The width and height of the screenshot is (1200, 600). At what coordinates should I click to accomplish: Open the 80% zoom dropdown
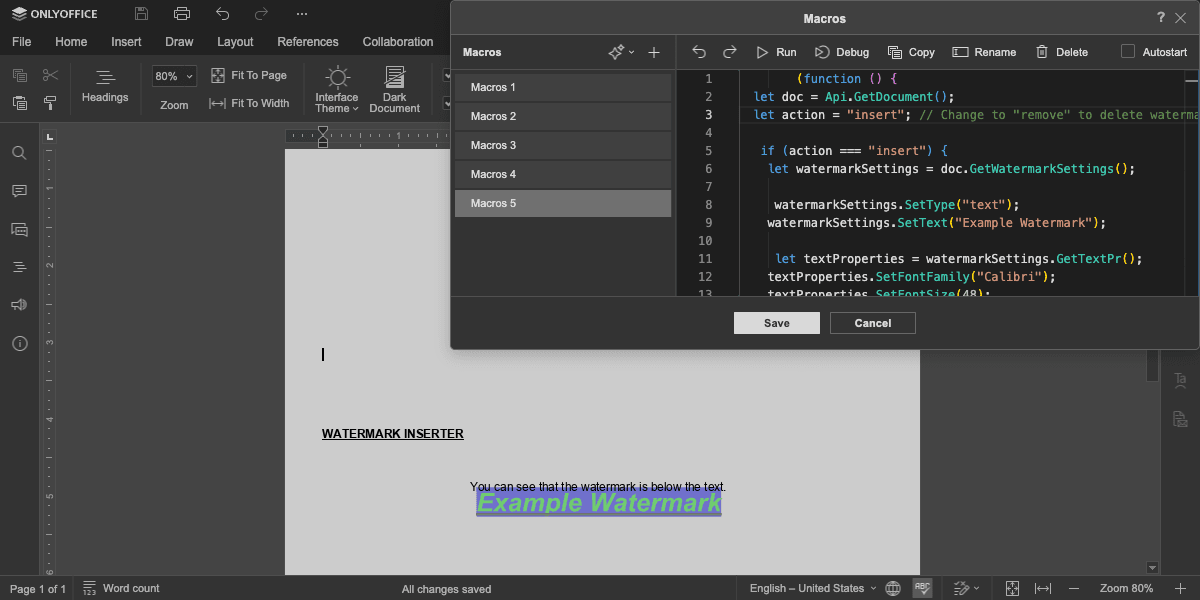pos(174,76)
